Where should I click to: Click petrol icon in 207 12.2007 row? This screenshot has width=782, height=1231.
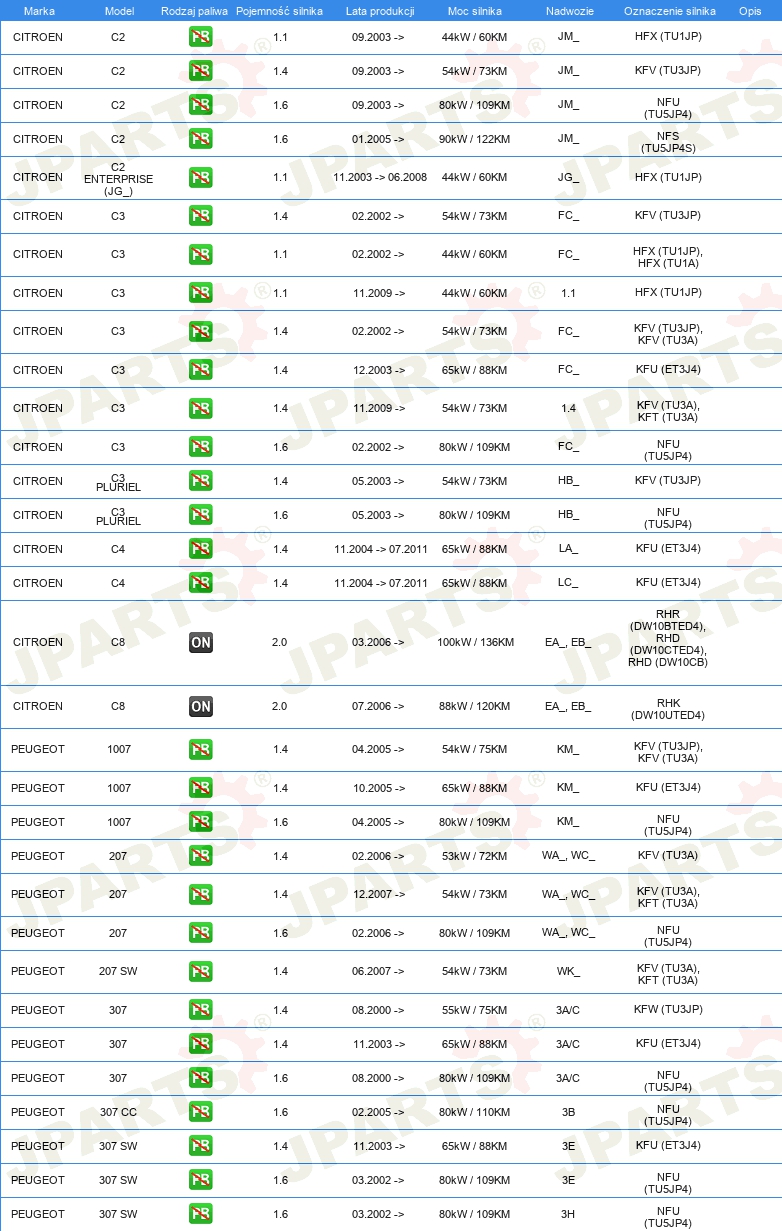click(201, 894)
